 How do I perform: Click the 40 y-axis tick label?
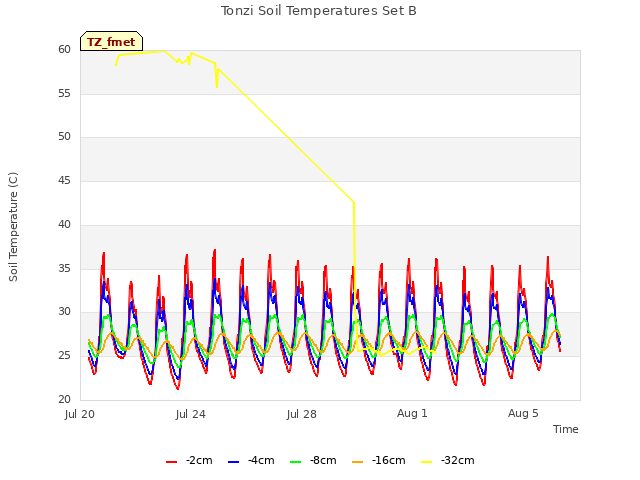click(64, 225)
